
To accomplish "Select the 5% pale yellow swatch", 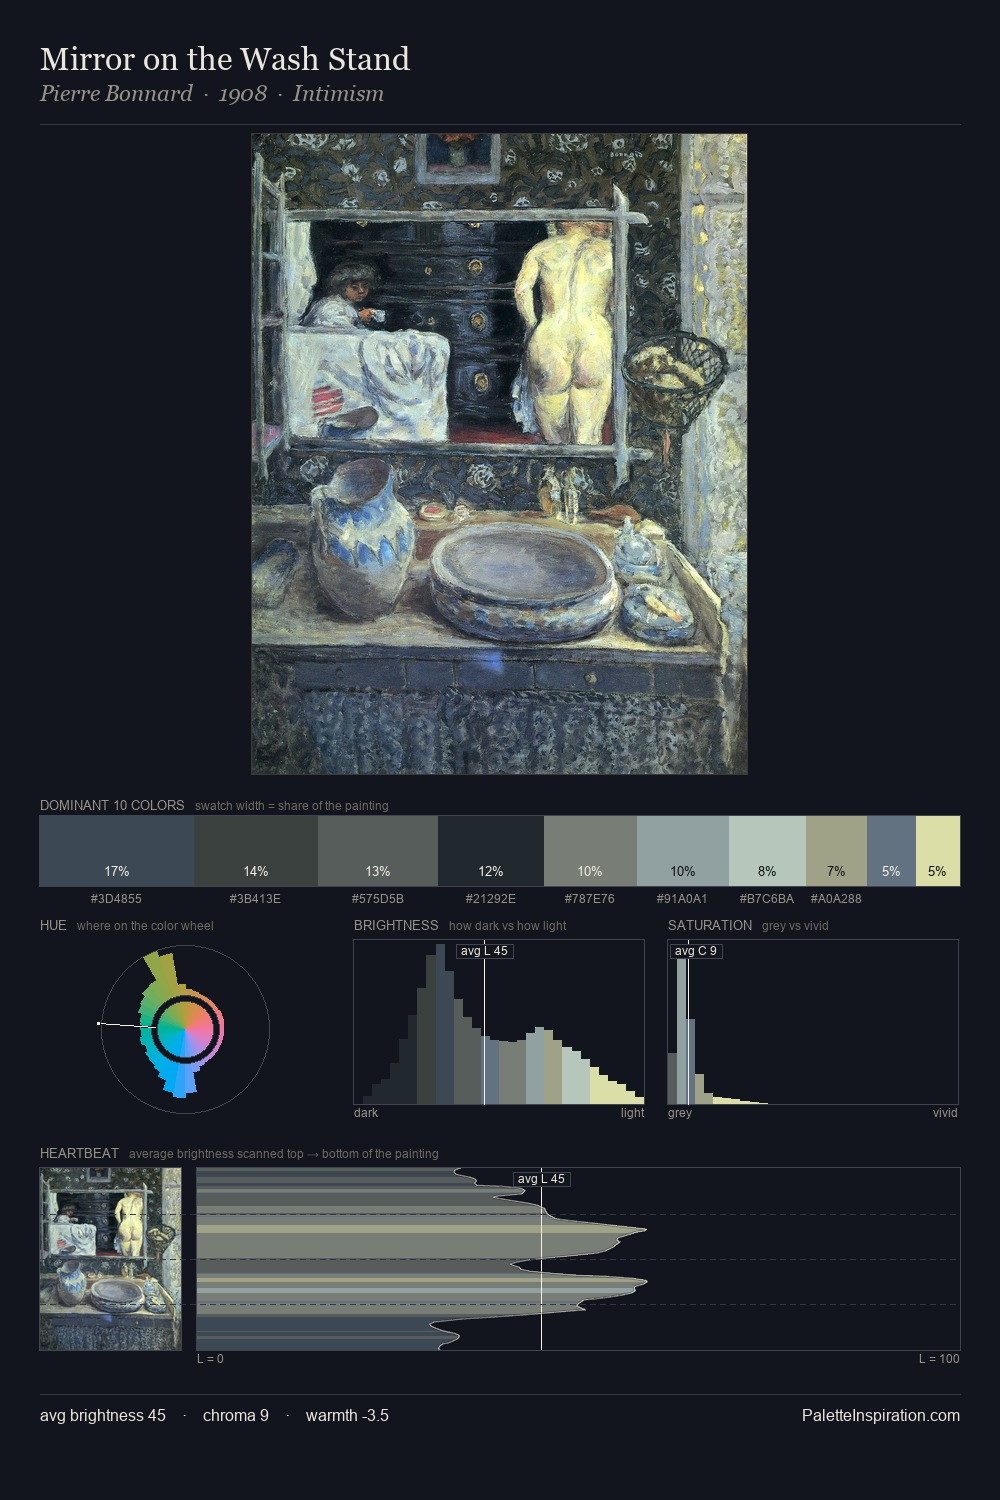I will 938,851.
